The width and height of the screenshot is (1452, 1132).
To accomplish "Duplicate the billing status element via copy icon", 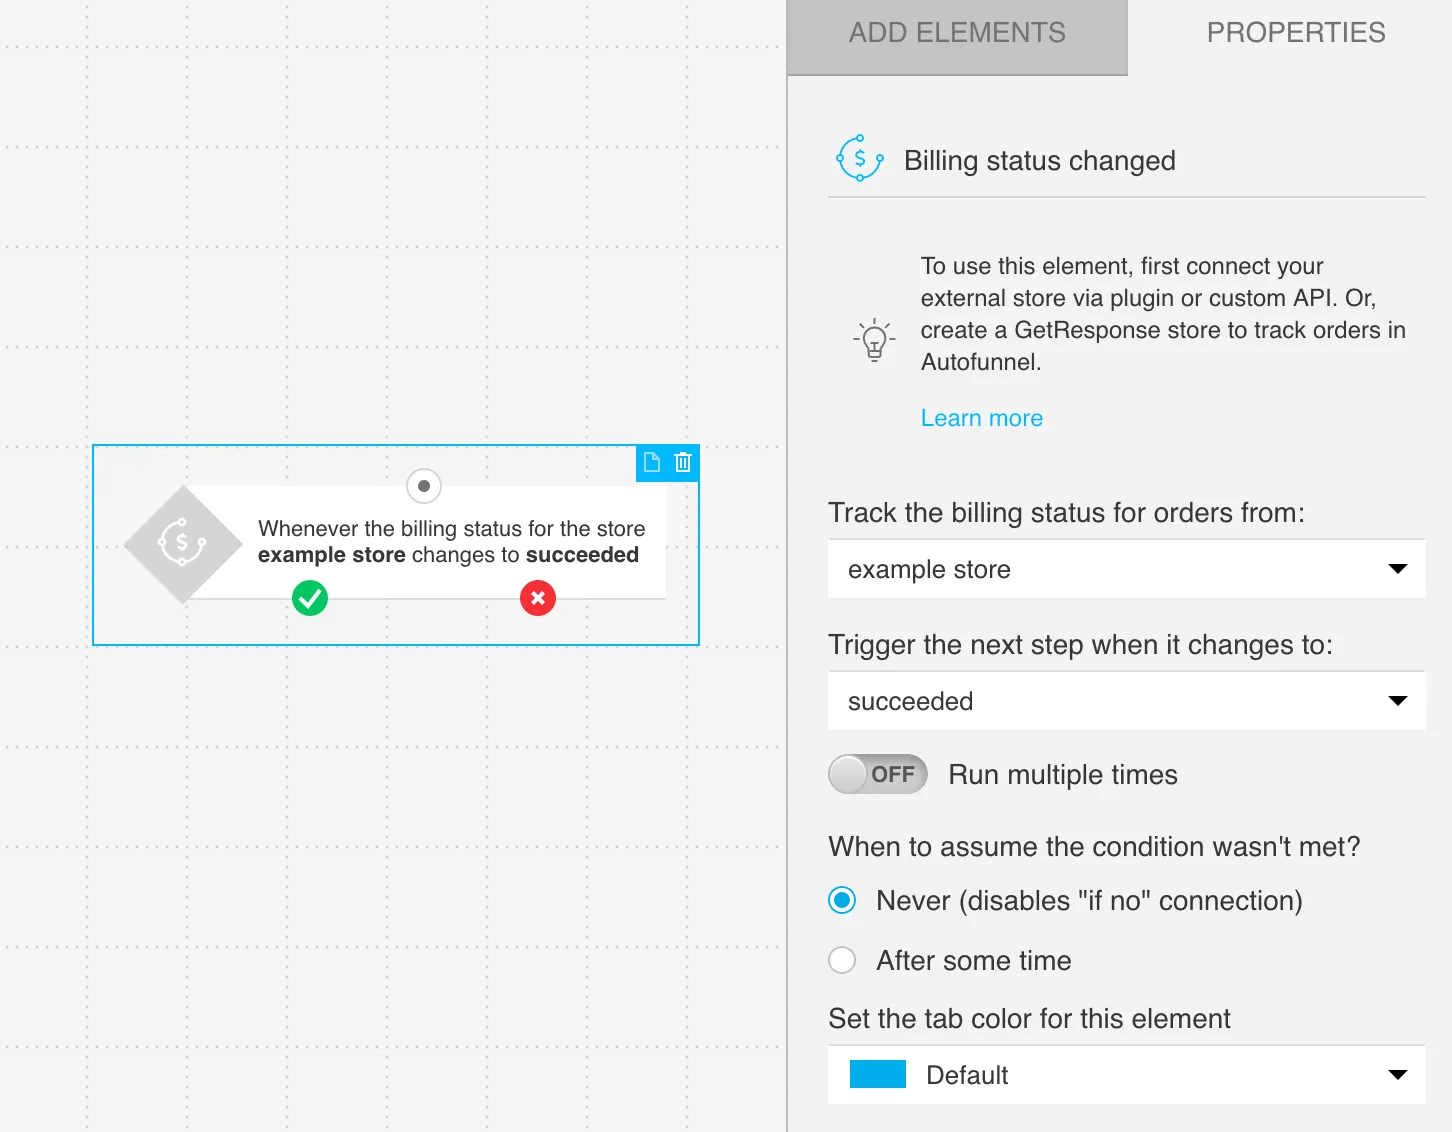I will pyautogui.click(x=652, y=462).
